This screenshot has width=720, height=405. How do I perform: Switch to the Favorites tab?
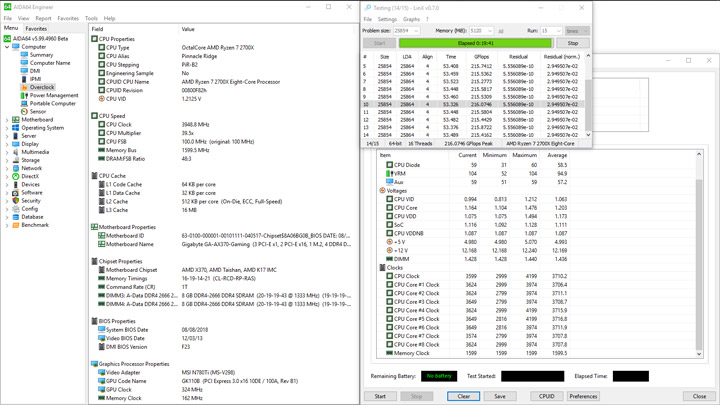[36, 28]
